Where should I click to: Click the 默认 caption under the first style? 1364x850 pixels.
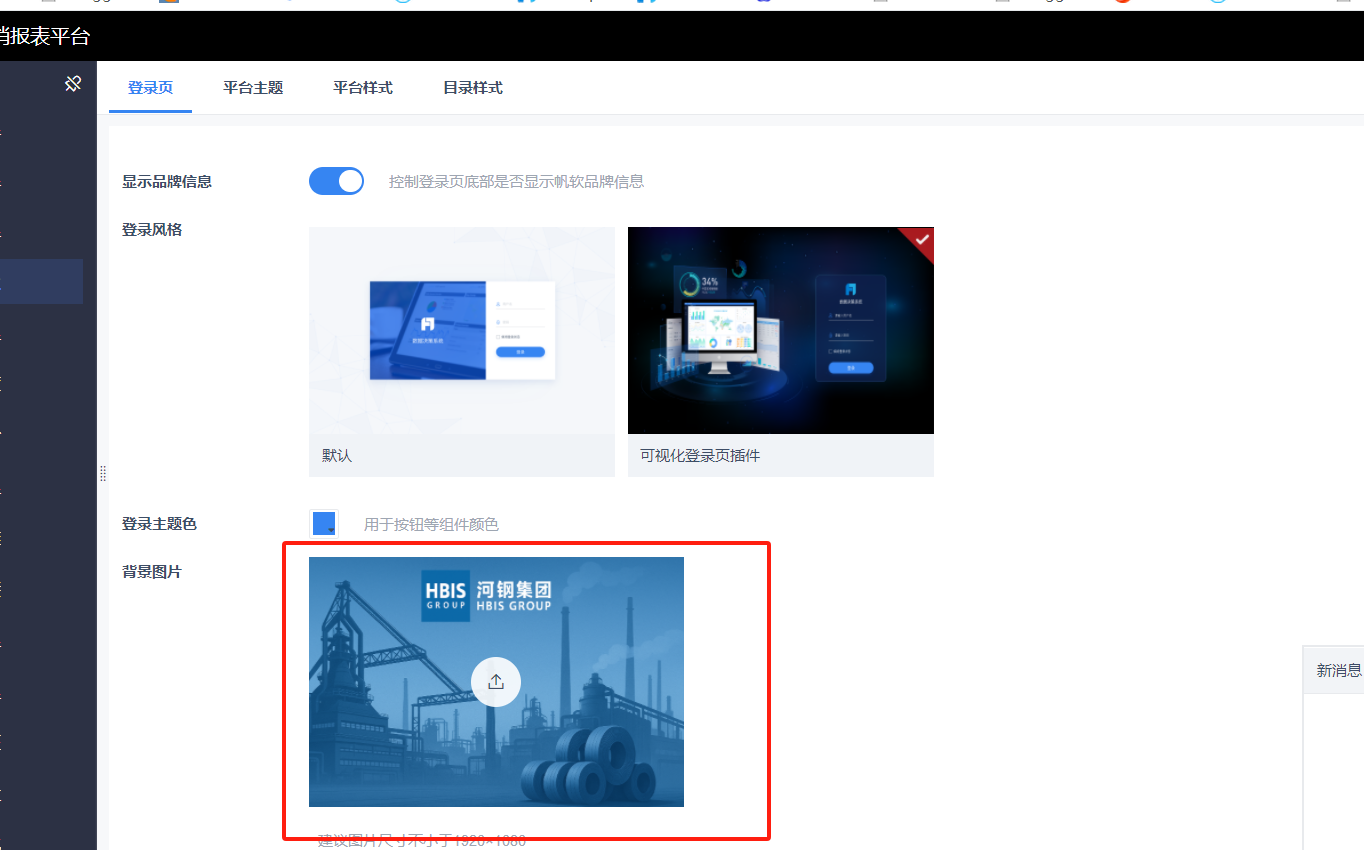pos(337,456)
